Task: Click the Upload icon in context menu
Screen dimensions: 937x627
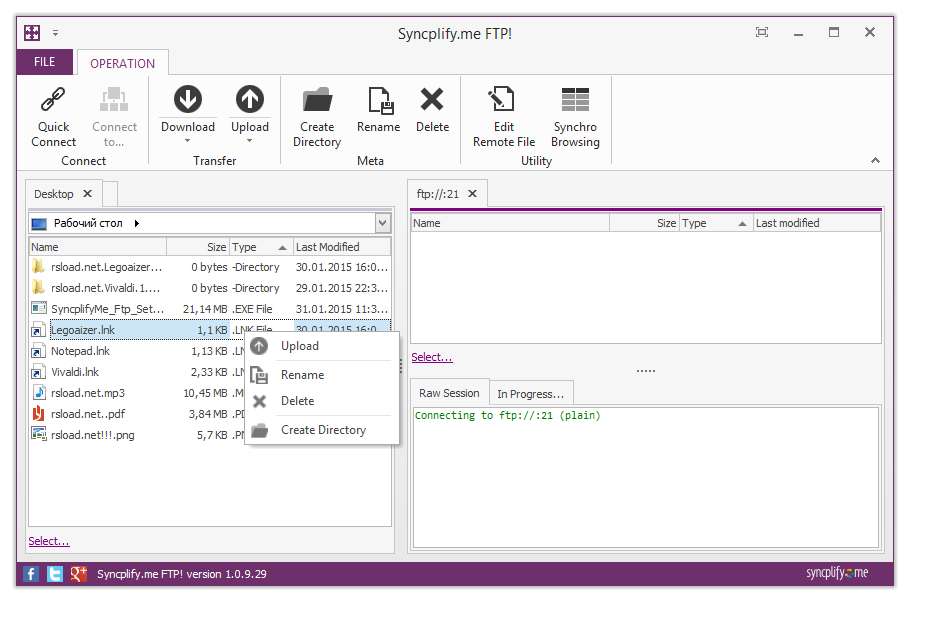Action: point(259,346)
